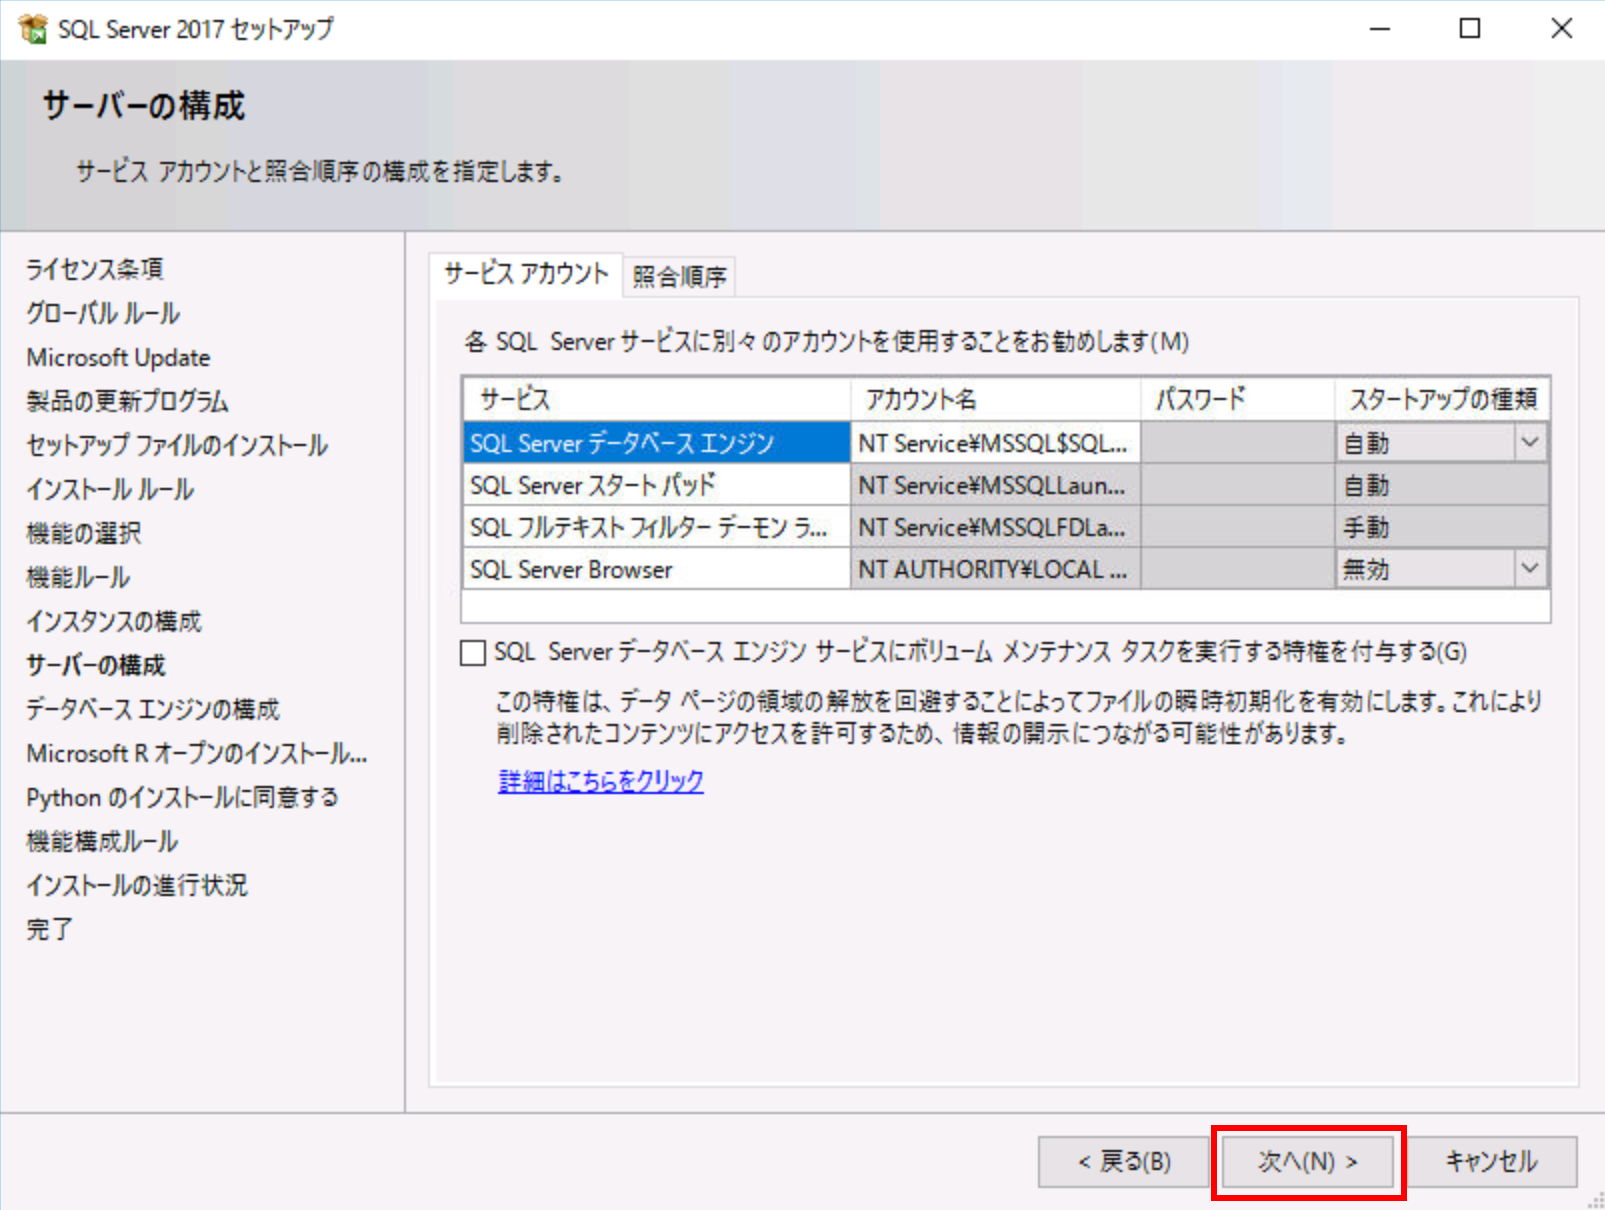Select the SQL Server データベース エンジン service row

click(x=656, y=442)
